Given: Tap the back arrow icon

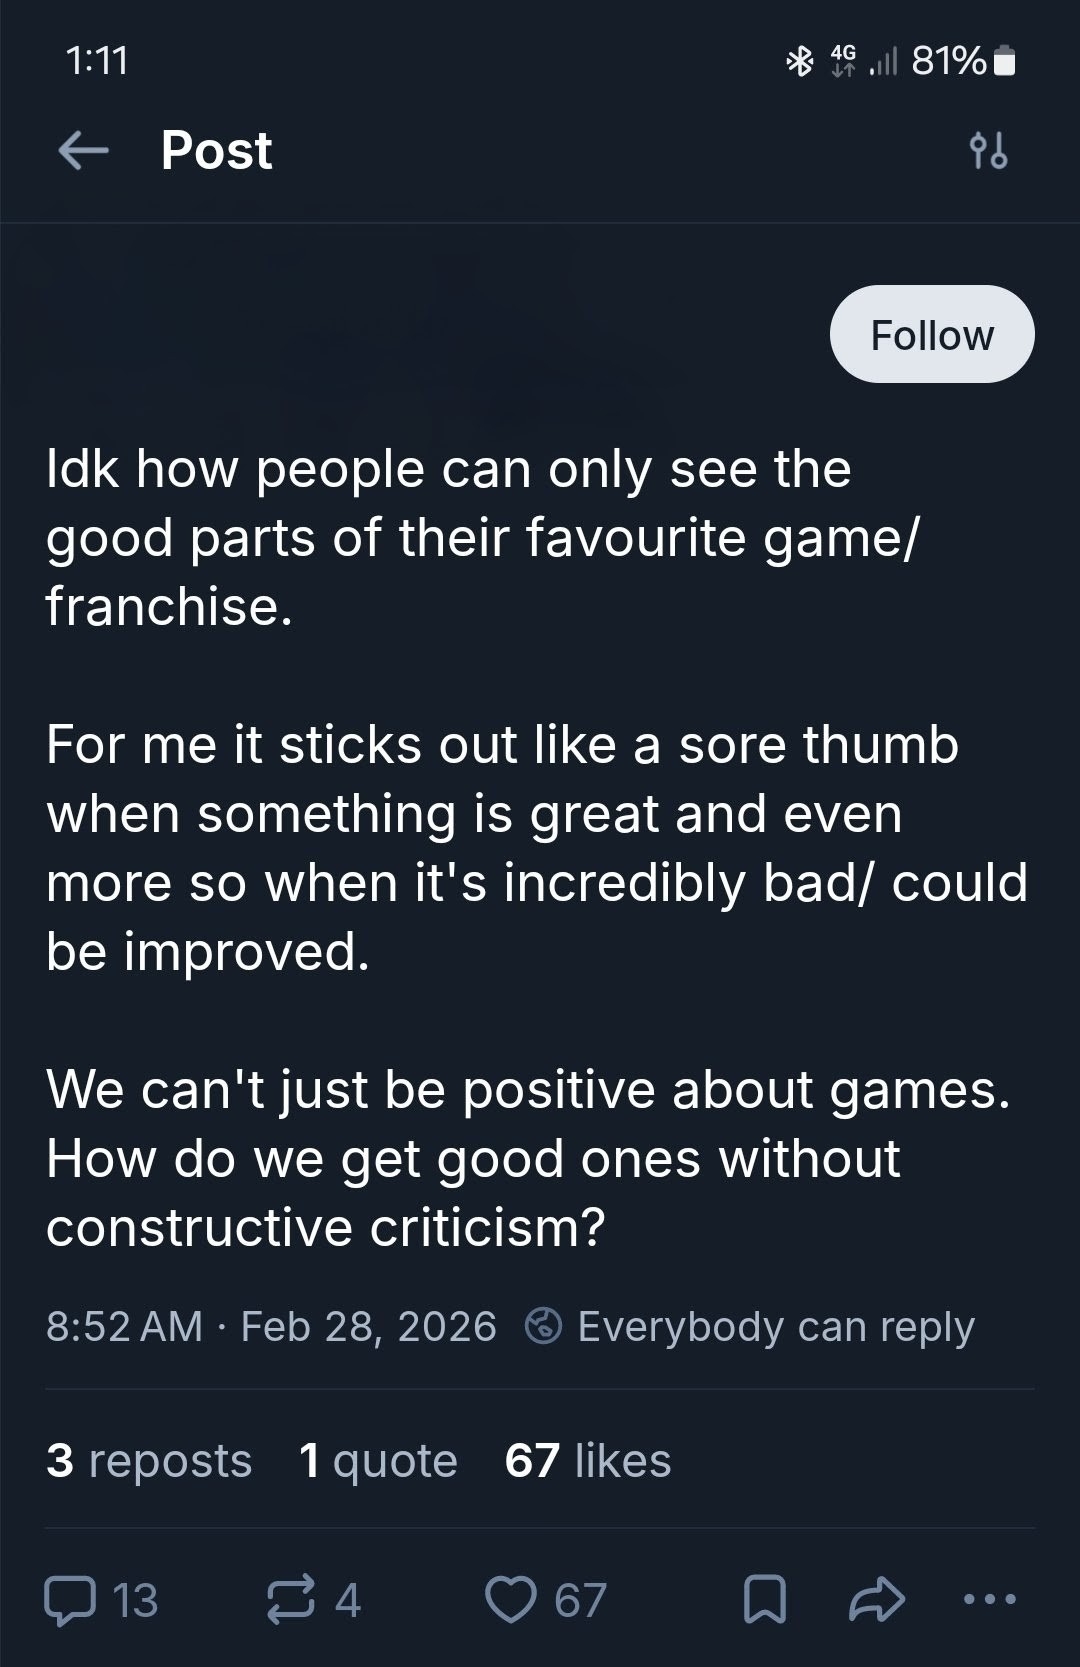Looking at the screenshot, I should [83, 151].
